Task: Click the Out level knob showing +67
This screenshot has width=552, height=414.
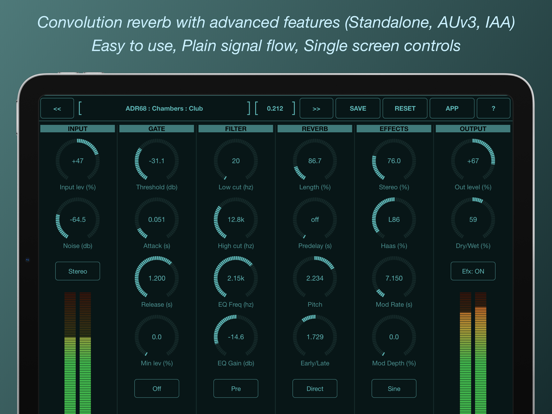Action: point(473,161)
